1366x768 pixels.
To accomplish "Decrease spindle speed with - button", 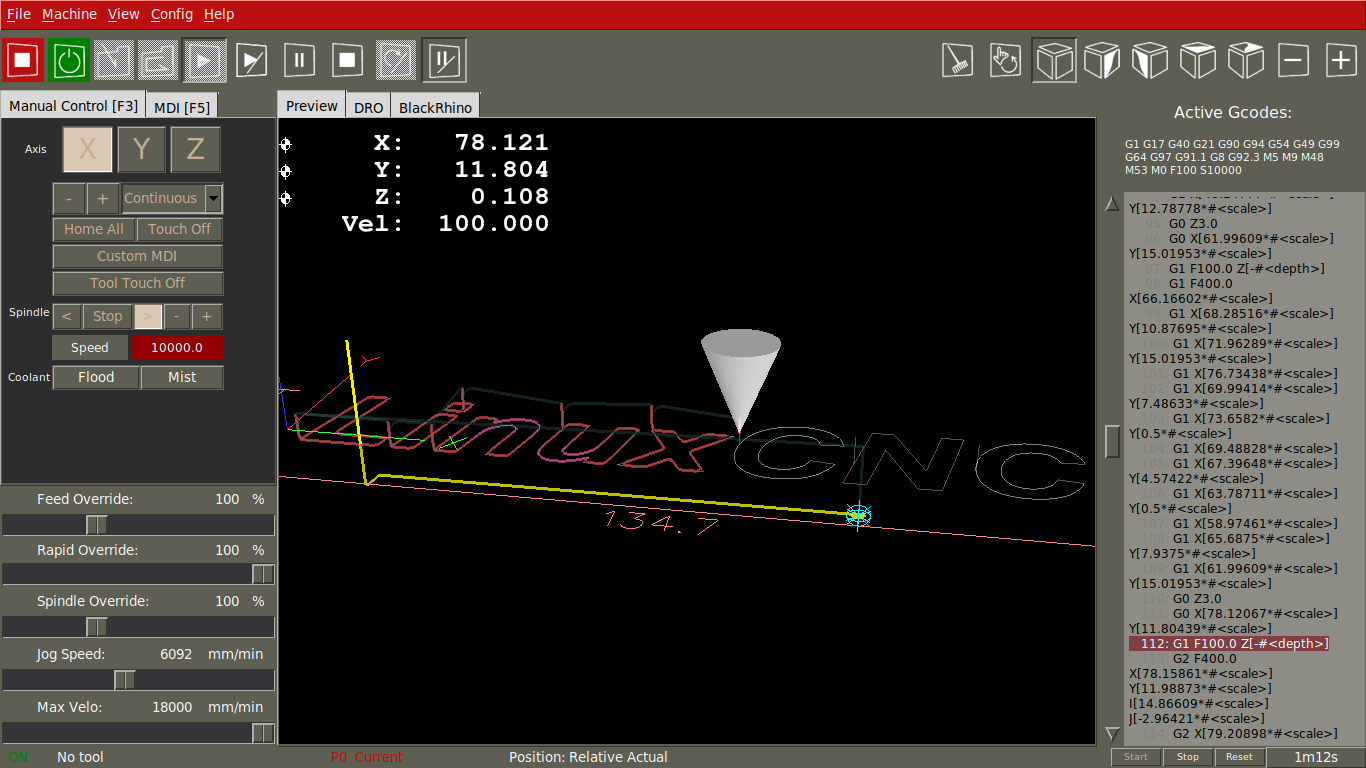I will point(177,317).
